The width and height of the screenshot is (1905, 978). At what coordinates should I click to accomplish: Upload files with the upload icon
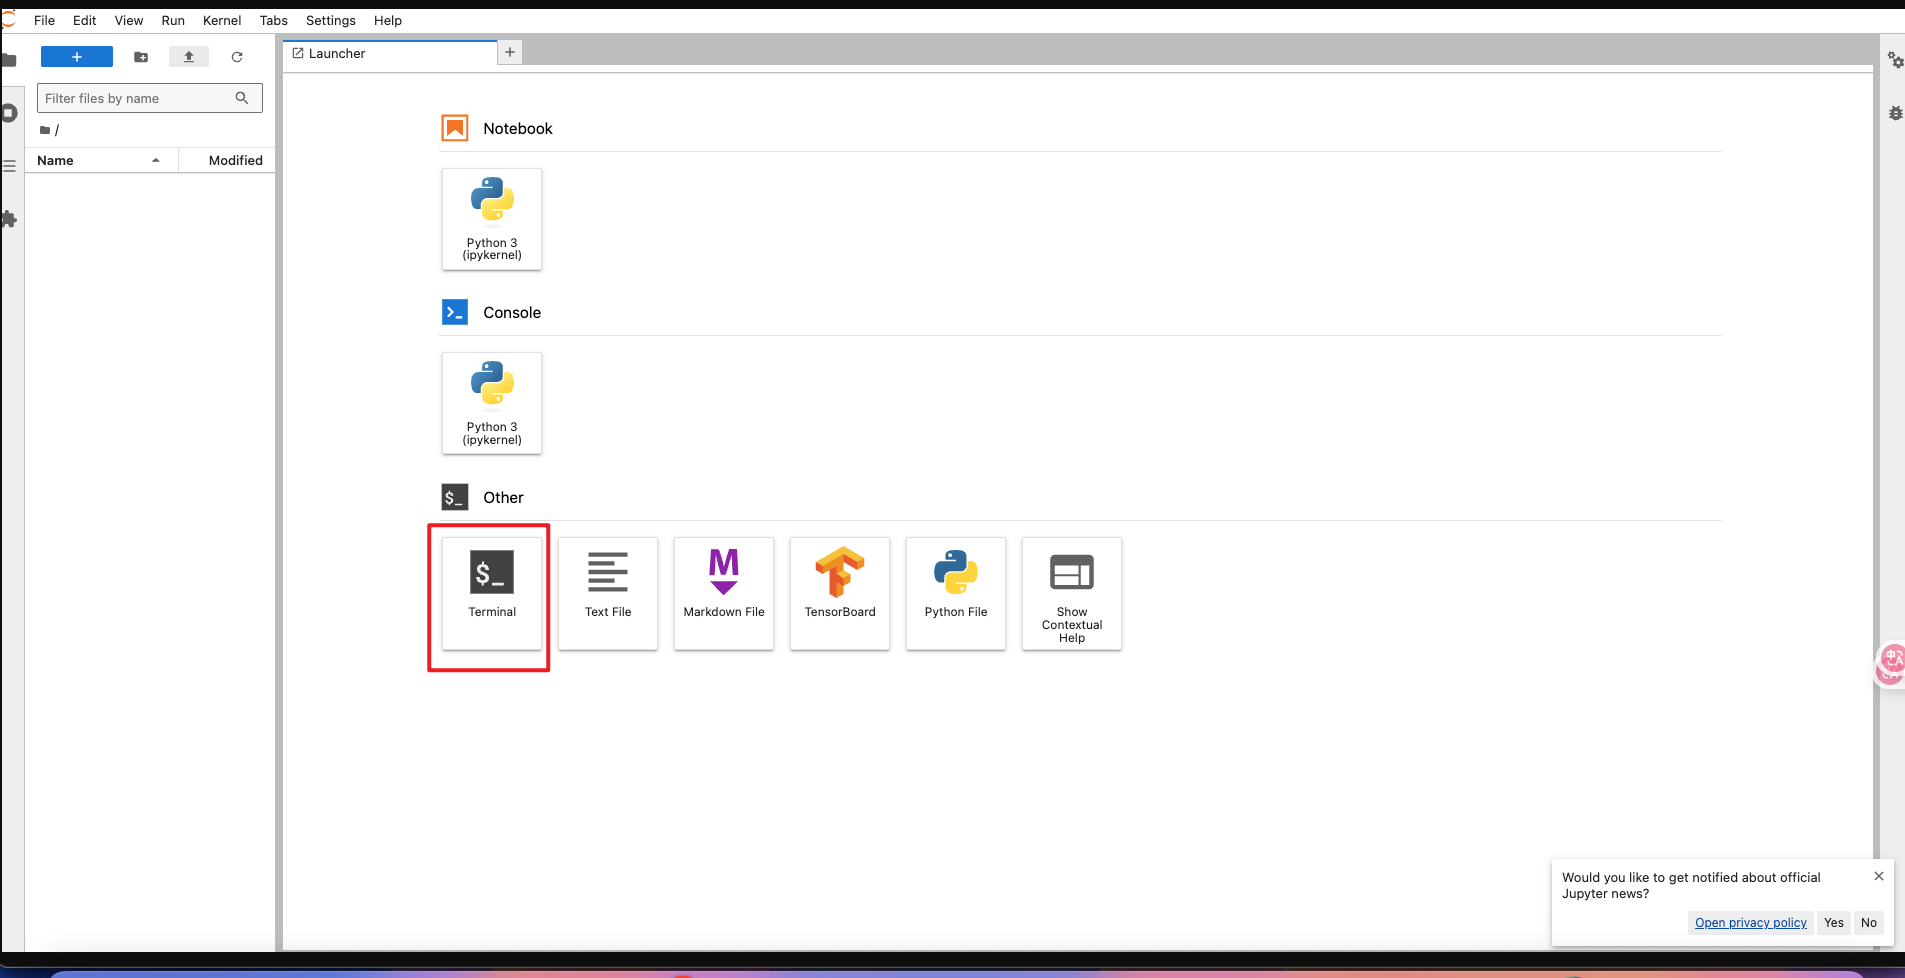point(189,57)
